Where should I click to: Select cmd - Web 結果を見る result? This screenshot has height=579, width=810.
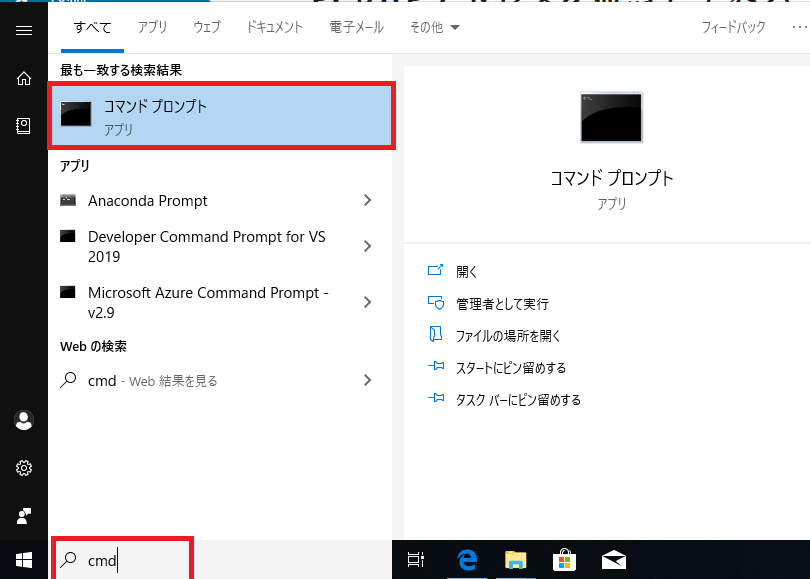point(153,381)
